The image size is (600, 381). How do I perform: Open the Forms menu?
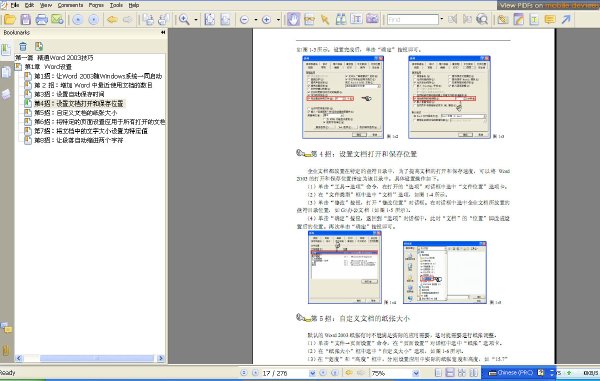click(96, 5)
